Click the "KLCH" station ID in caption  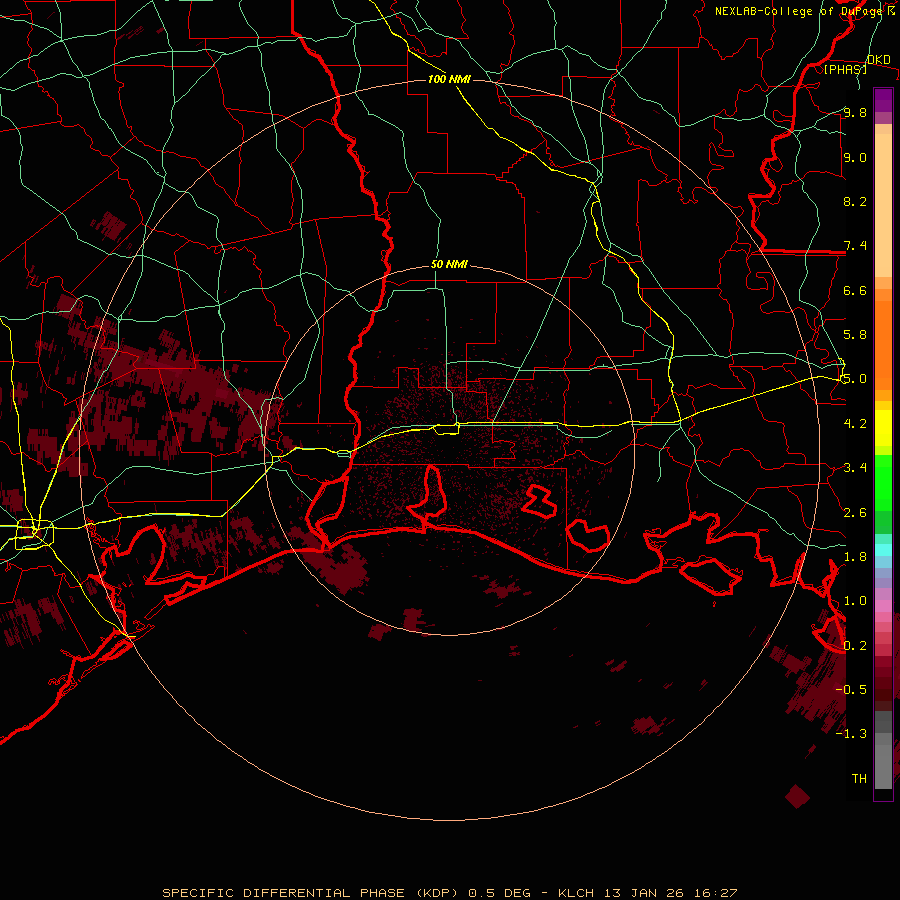575,893
